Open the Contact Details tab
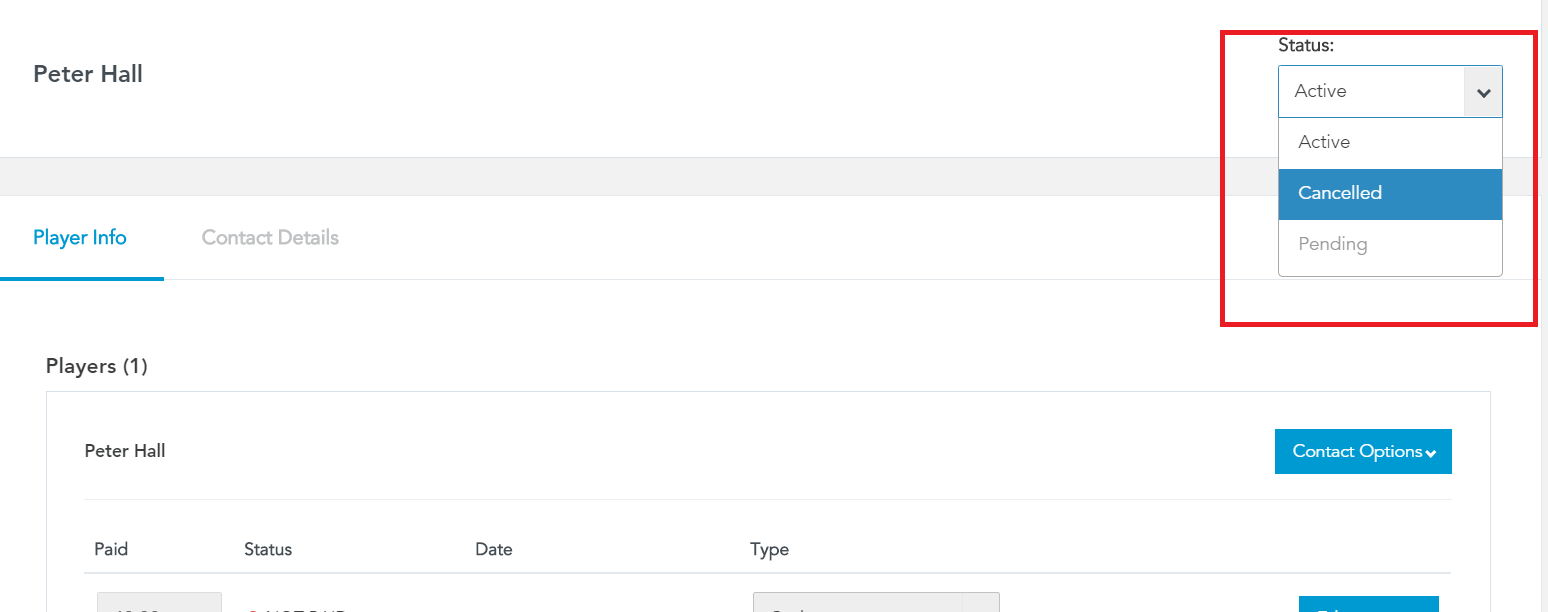Viewport: 1548px width, 612px height. pyautogui.click(x=270, y=238)
